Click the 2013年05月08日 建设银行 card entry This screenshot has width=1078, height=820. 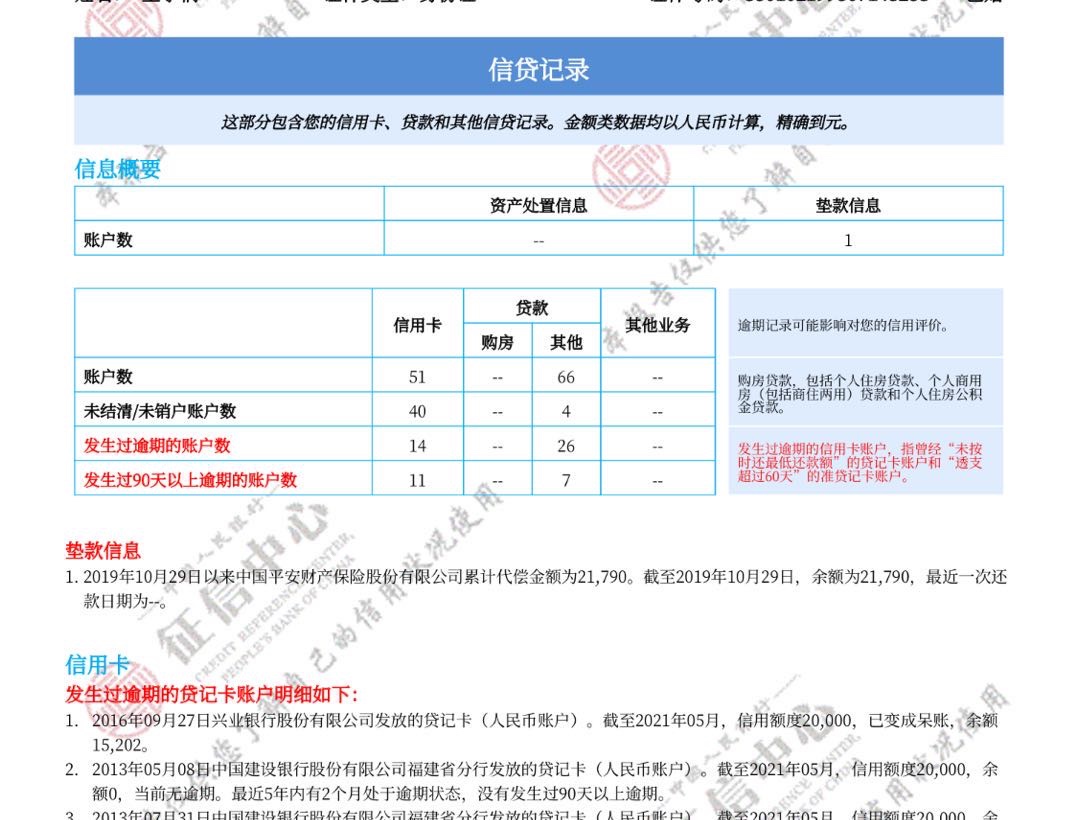[x=532, y=782]
